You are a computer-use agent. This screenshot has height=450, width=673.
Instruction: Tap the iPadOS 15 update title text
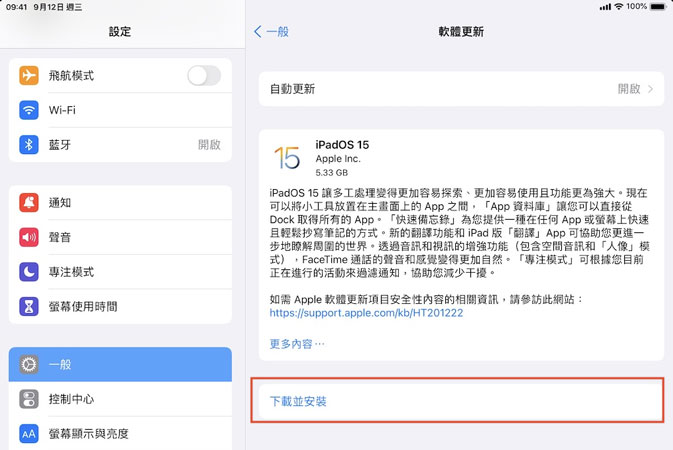pyautogui.click(x=342, y=145)
